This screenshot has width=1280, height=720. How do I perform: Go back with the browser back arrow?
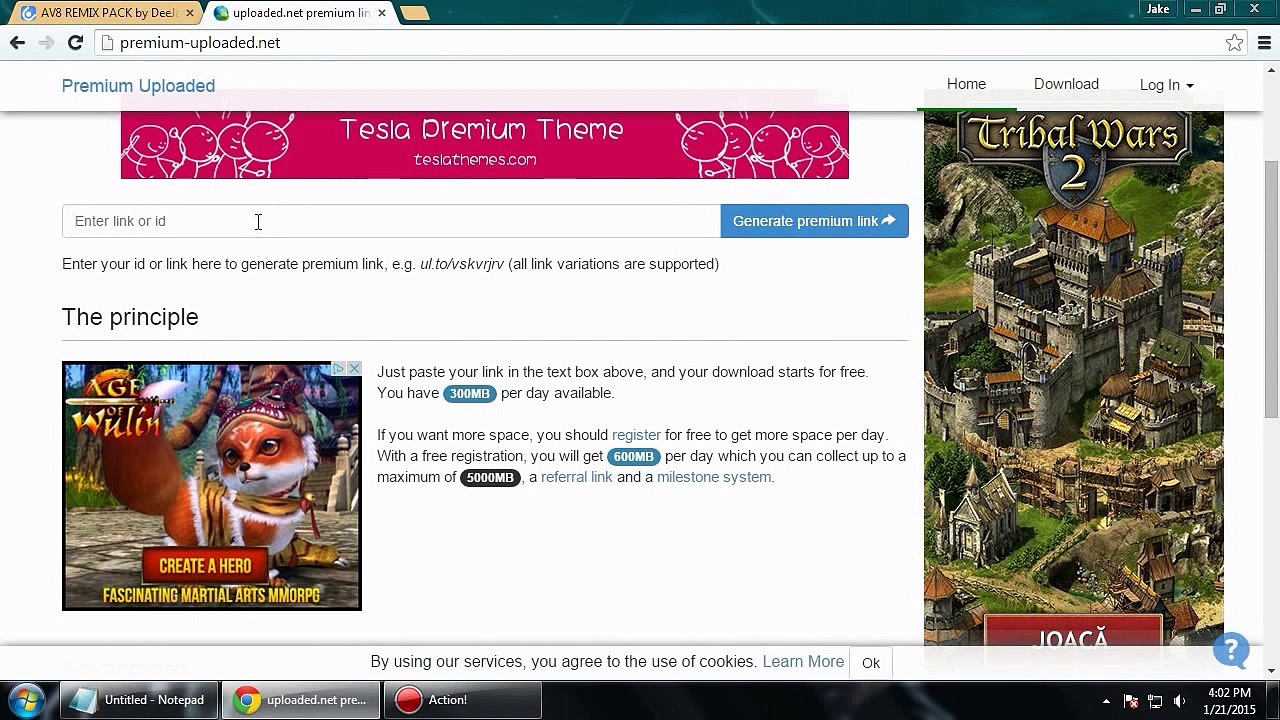(x=17, y=43)
